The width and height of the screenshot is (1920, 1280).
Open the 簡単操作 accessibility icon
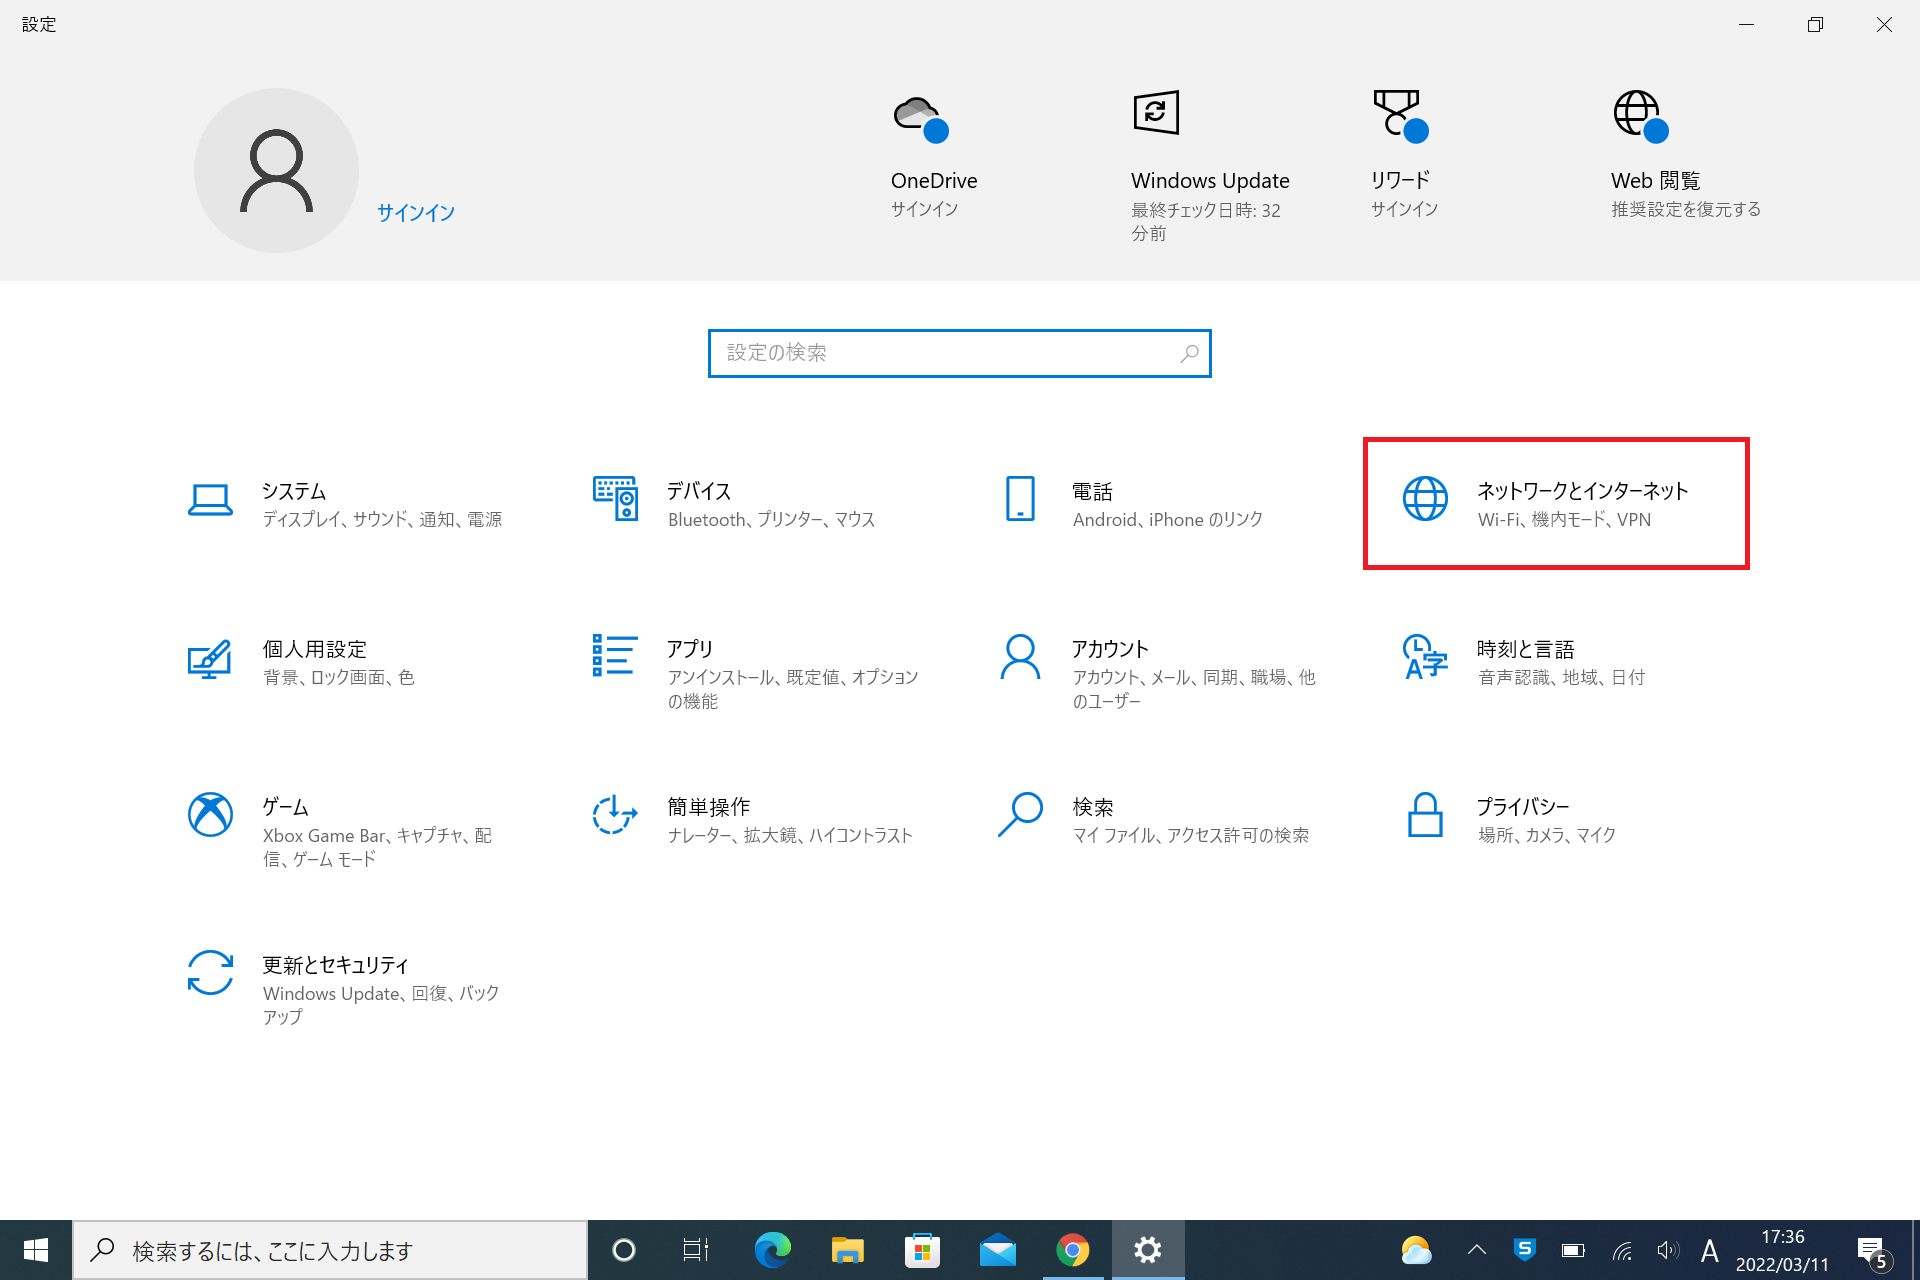coord(615,815)
